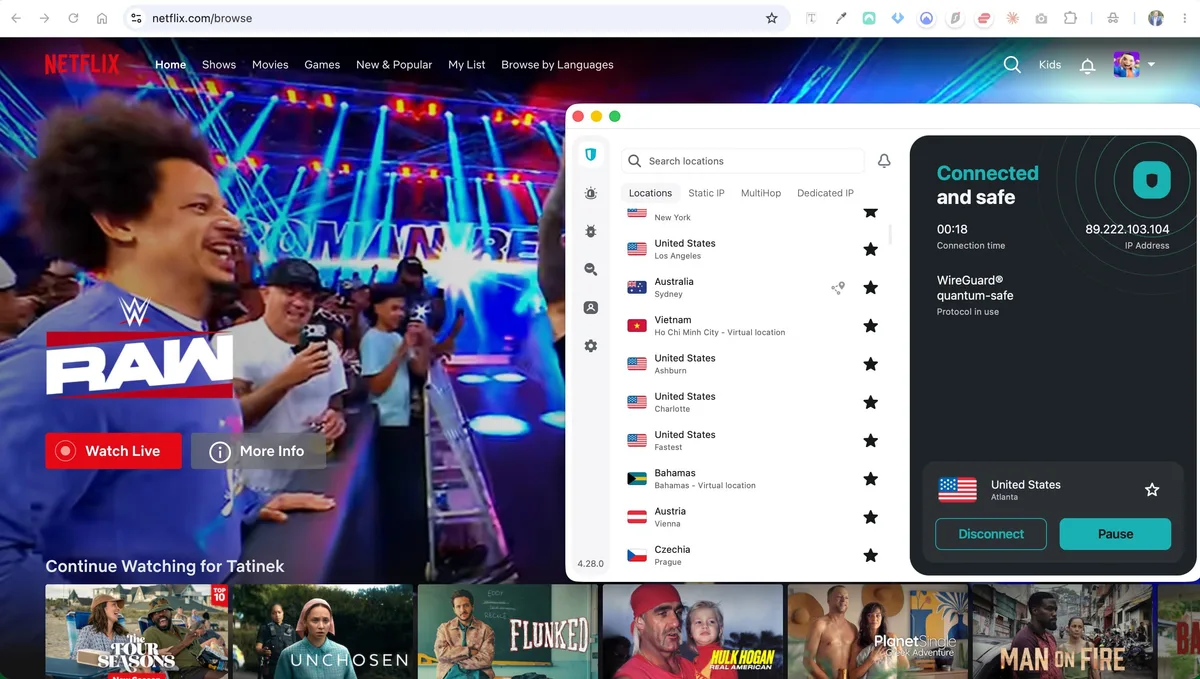Click the Search locations field
Screen dimensions: 1200x679
tap(743, 161)
